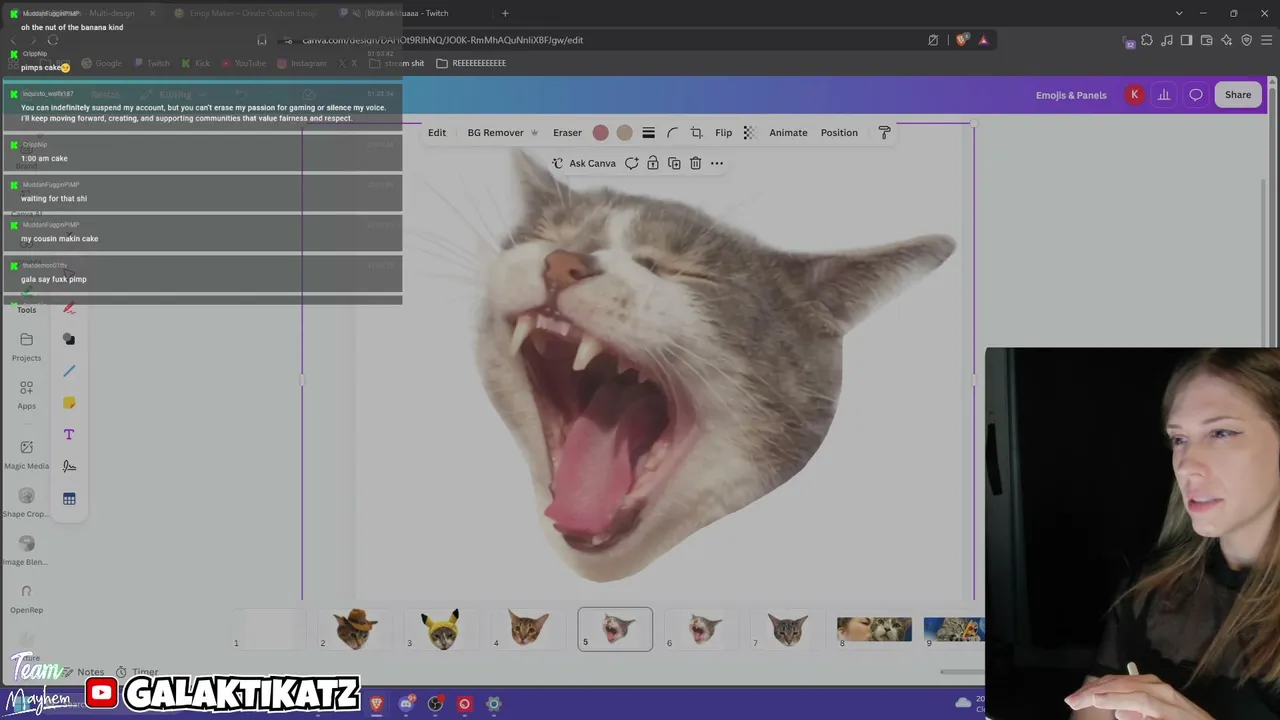The height and width of the screenshot is (720, 1280).
Task: Click the copy style paint roller icon
Action: (x=884, y=133)
